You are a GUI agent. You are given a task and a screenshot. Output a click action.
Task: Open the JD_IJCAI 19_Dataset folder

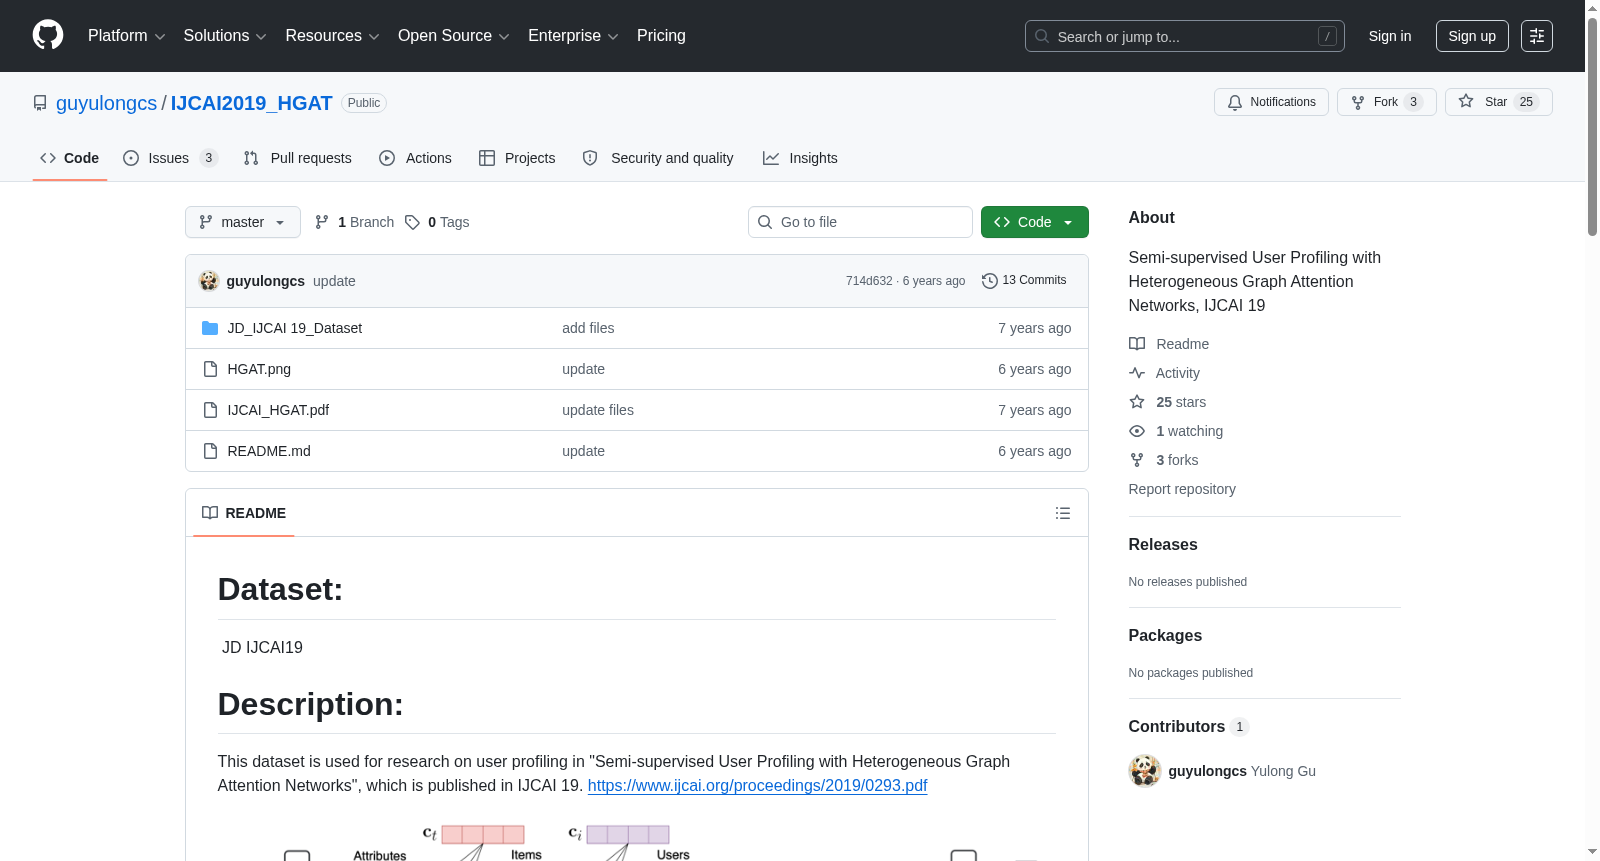tap(295, 328)
